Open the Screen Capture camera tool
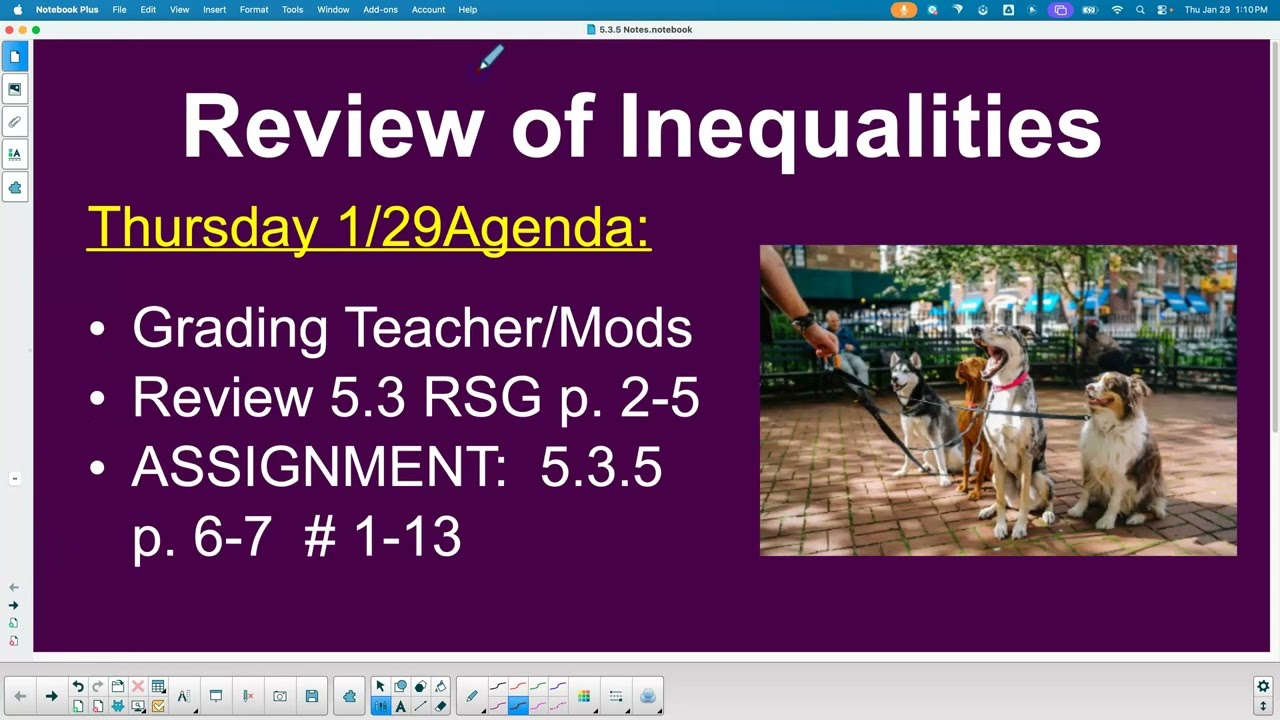 (x=280, y=696)
